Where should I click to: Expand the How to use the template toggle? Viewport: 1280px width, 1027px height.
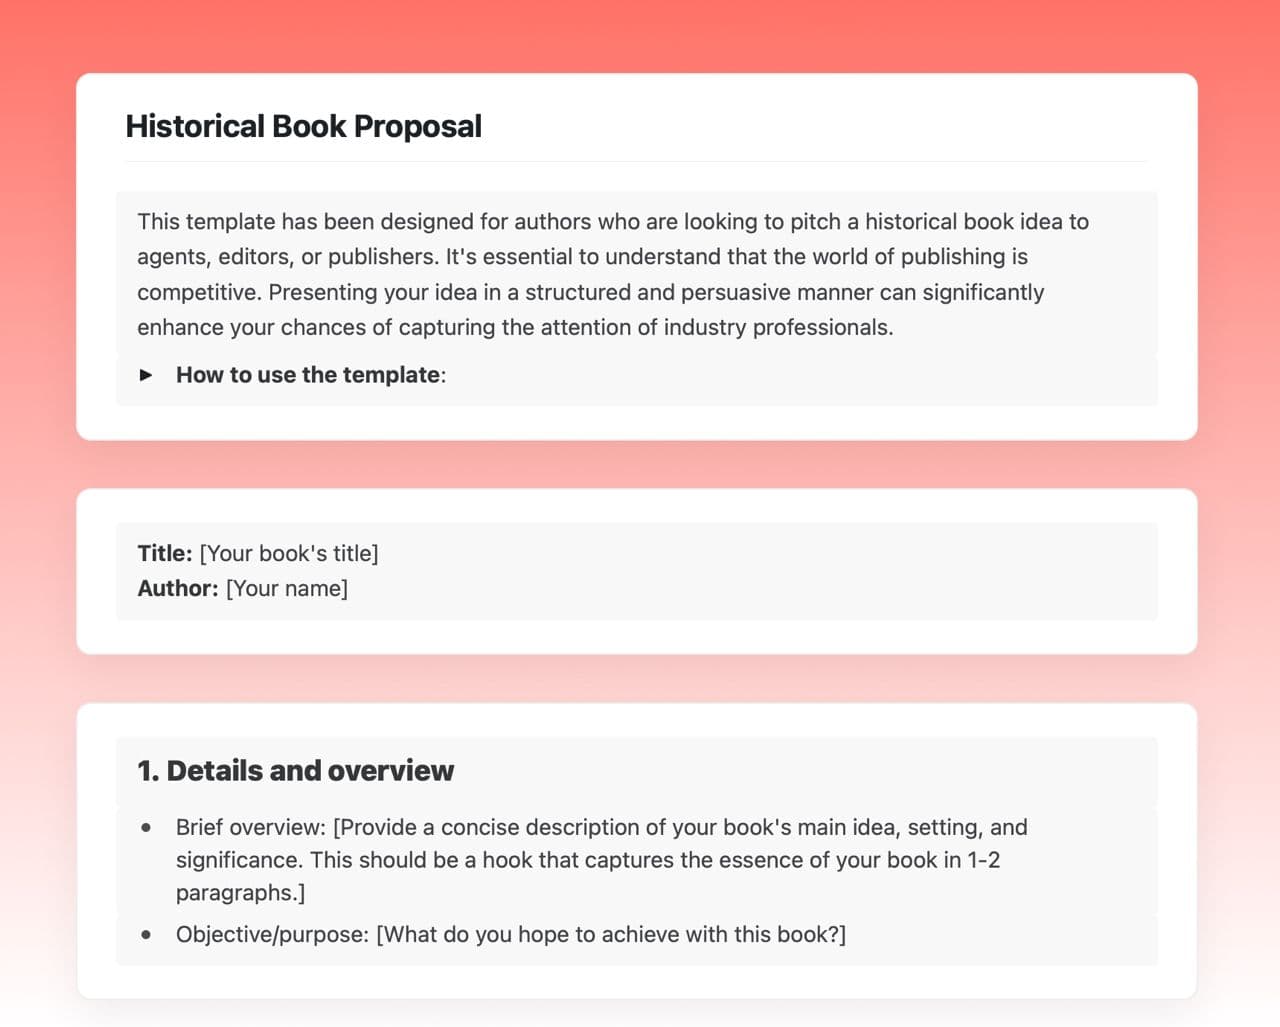click(x=309, y=375)
